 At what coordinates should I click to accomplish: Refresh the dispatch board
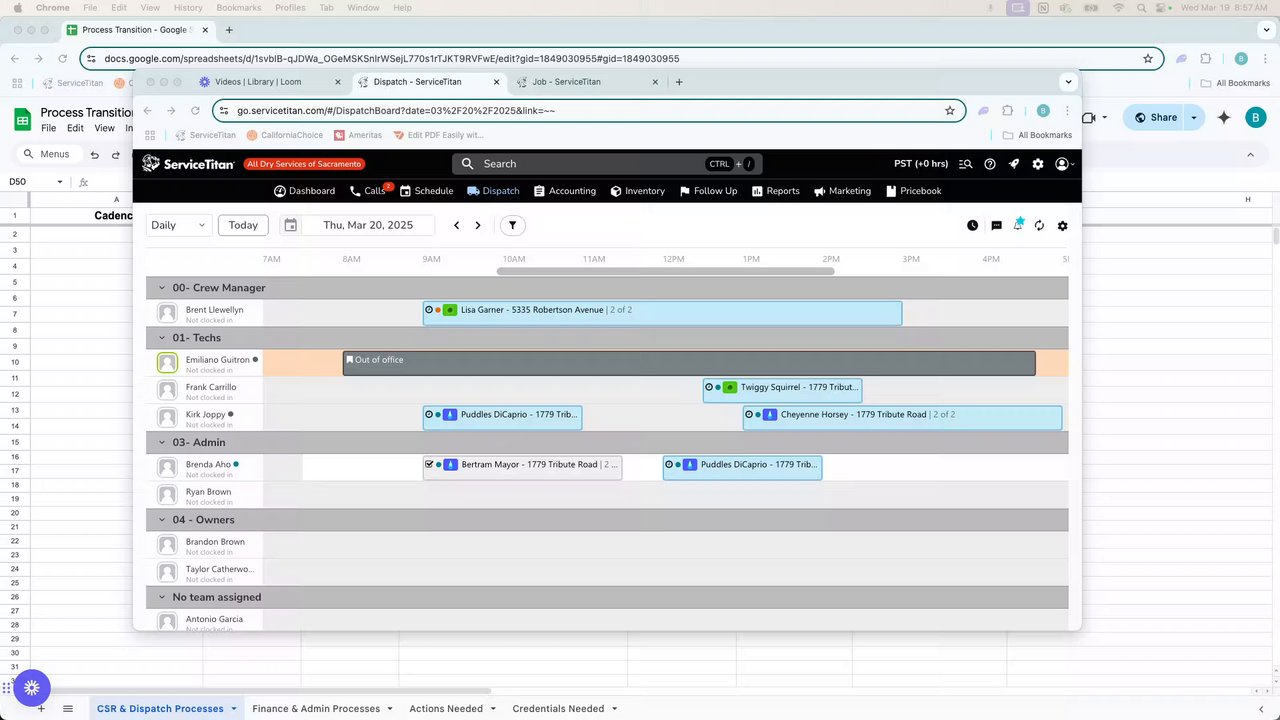click(x=1039, y=225)
